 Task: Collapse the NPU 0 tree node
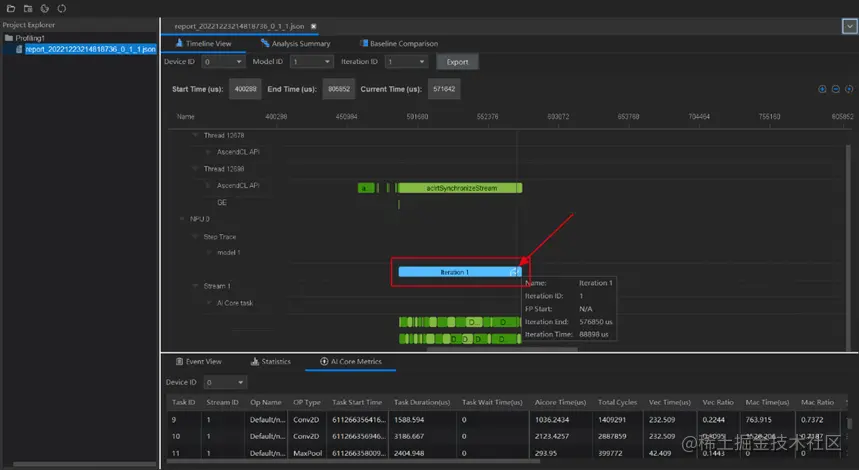click(181, 219)
